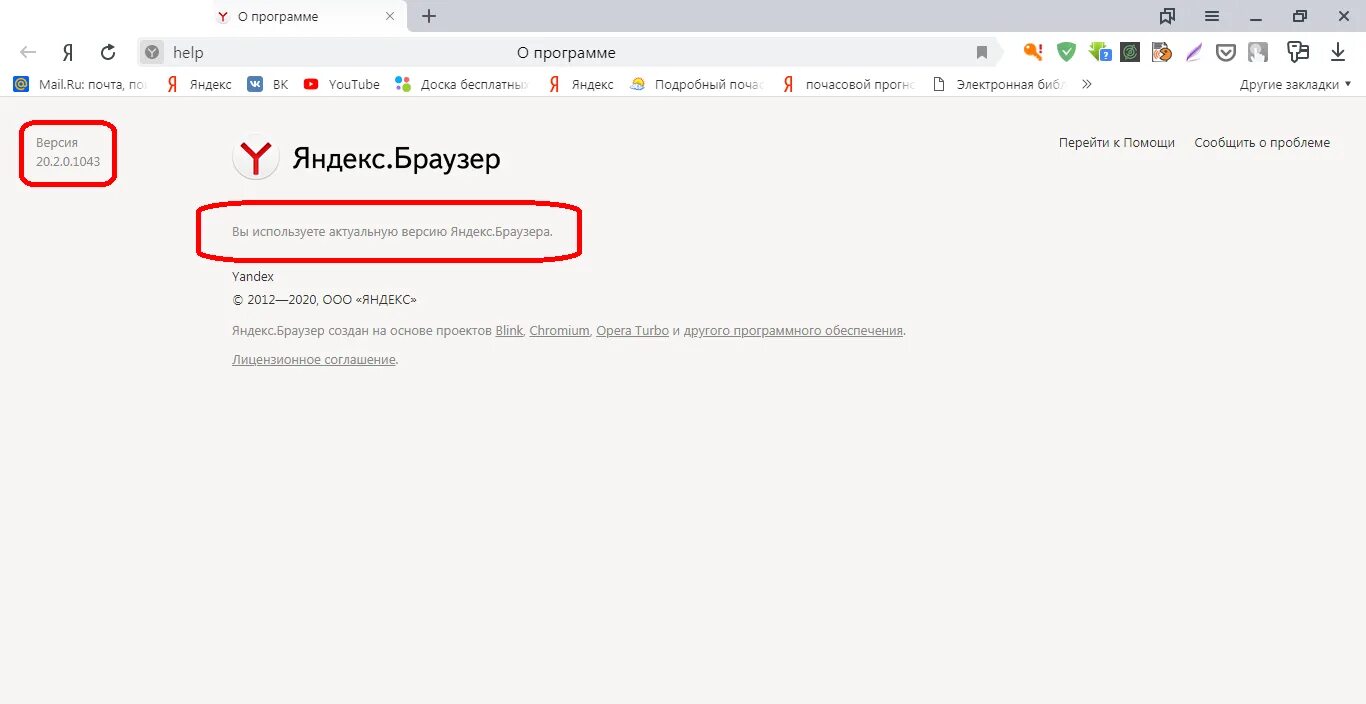Open 'другого программного обеспечения' link
Viewport: 1366px width, 704px height.
pos(794,331)
